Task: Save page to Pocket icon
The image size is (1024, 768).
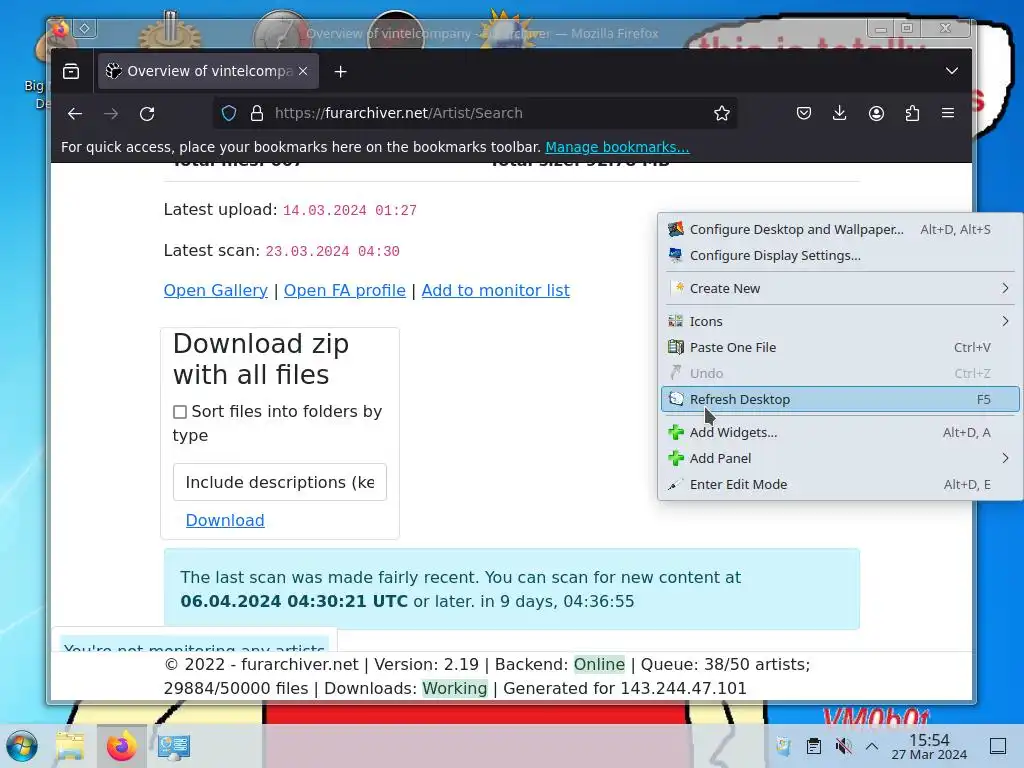Action: [804, 114]
